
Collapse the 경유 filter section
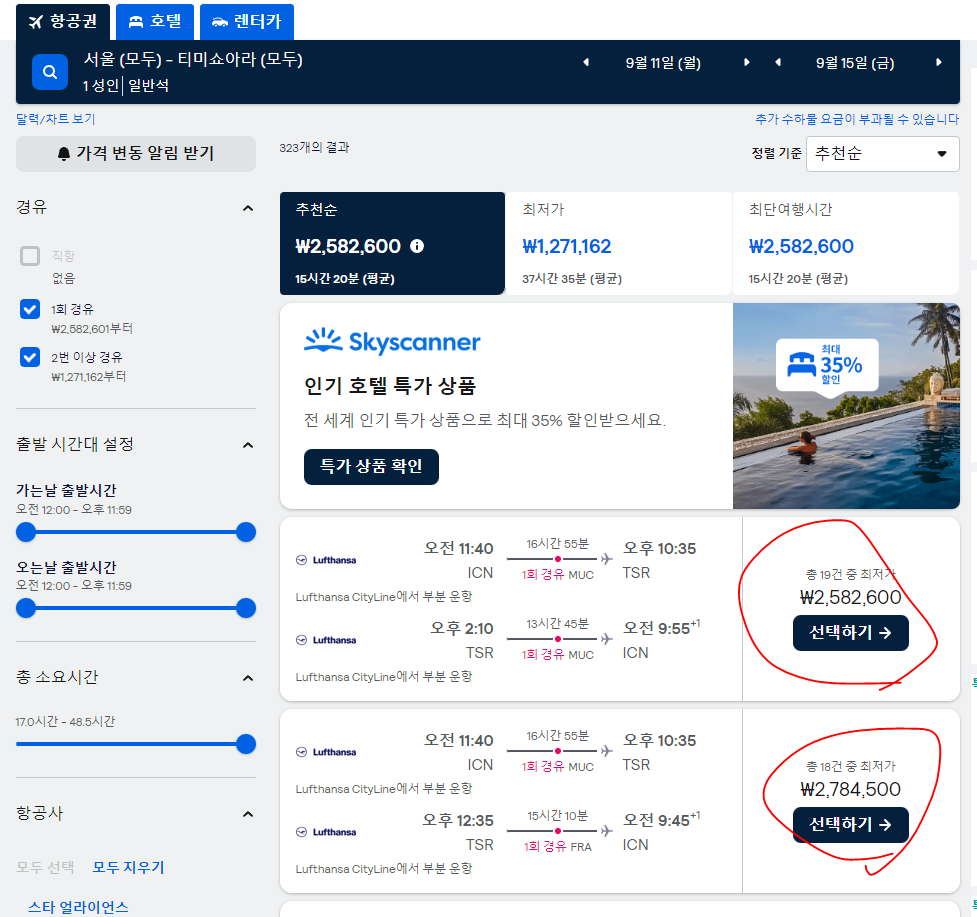coord(248,208)
